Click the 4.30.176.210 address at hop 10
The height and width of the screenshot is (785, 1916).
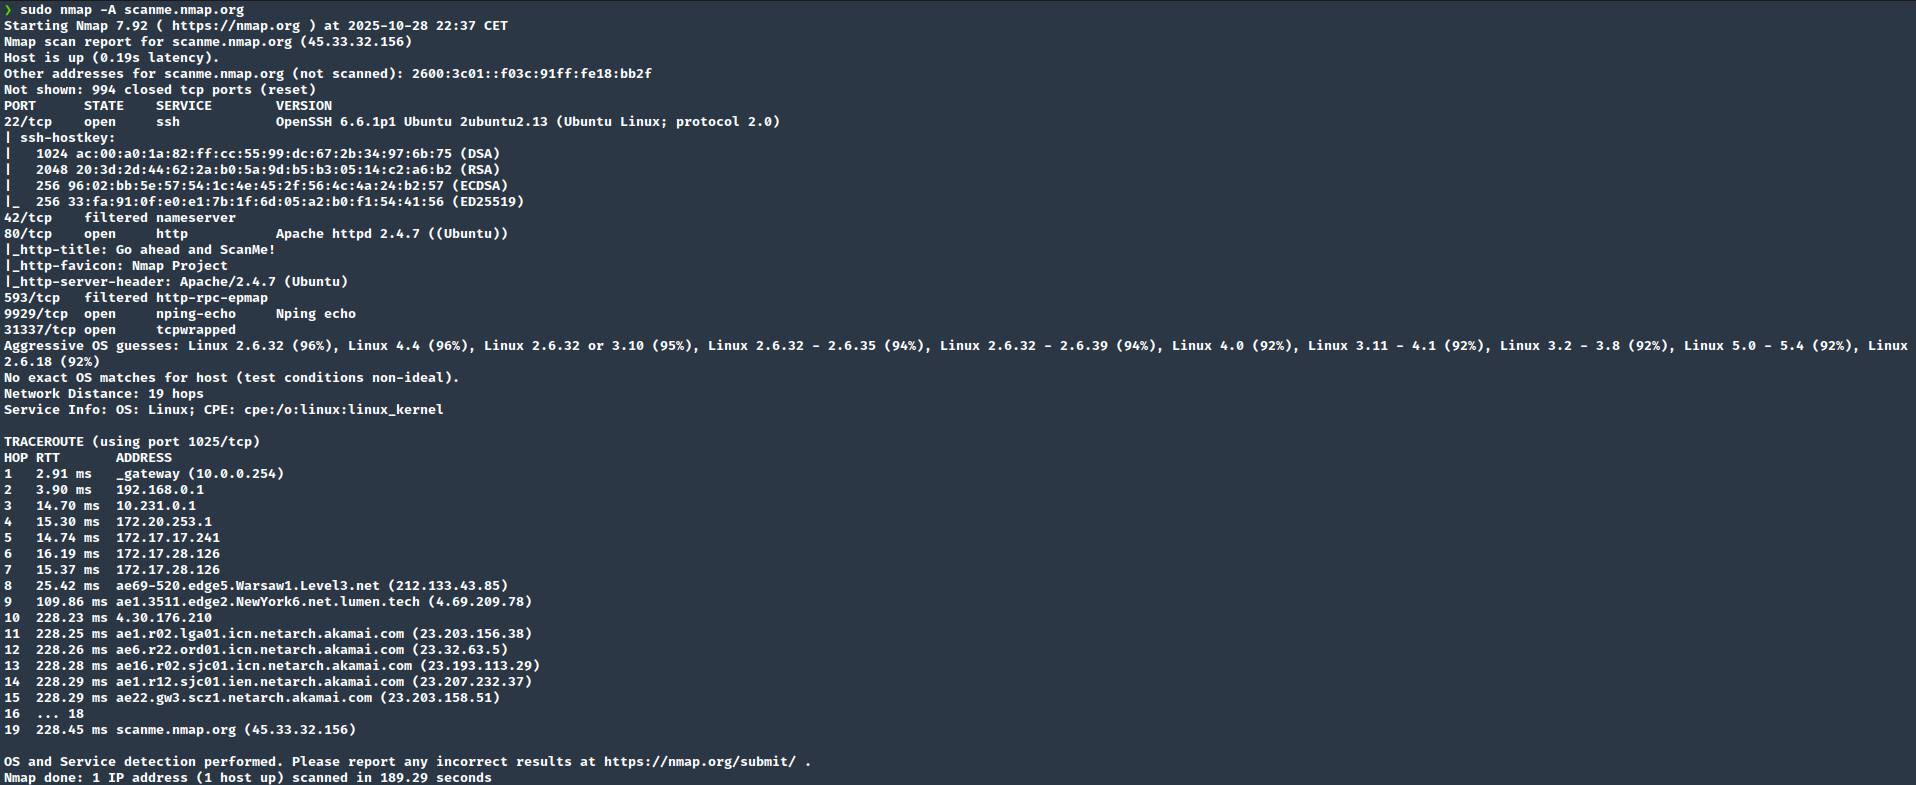click(x=163, y=618)
